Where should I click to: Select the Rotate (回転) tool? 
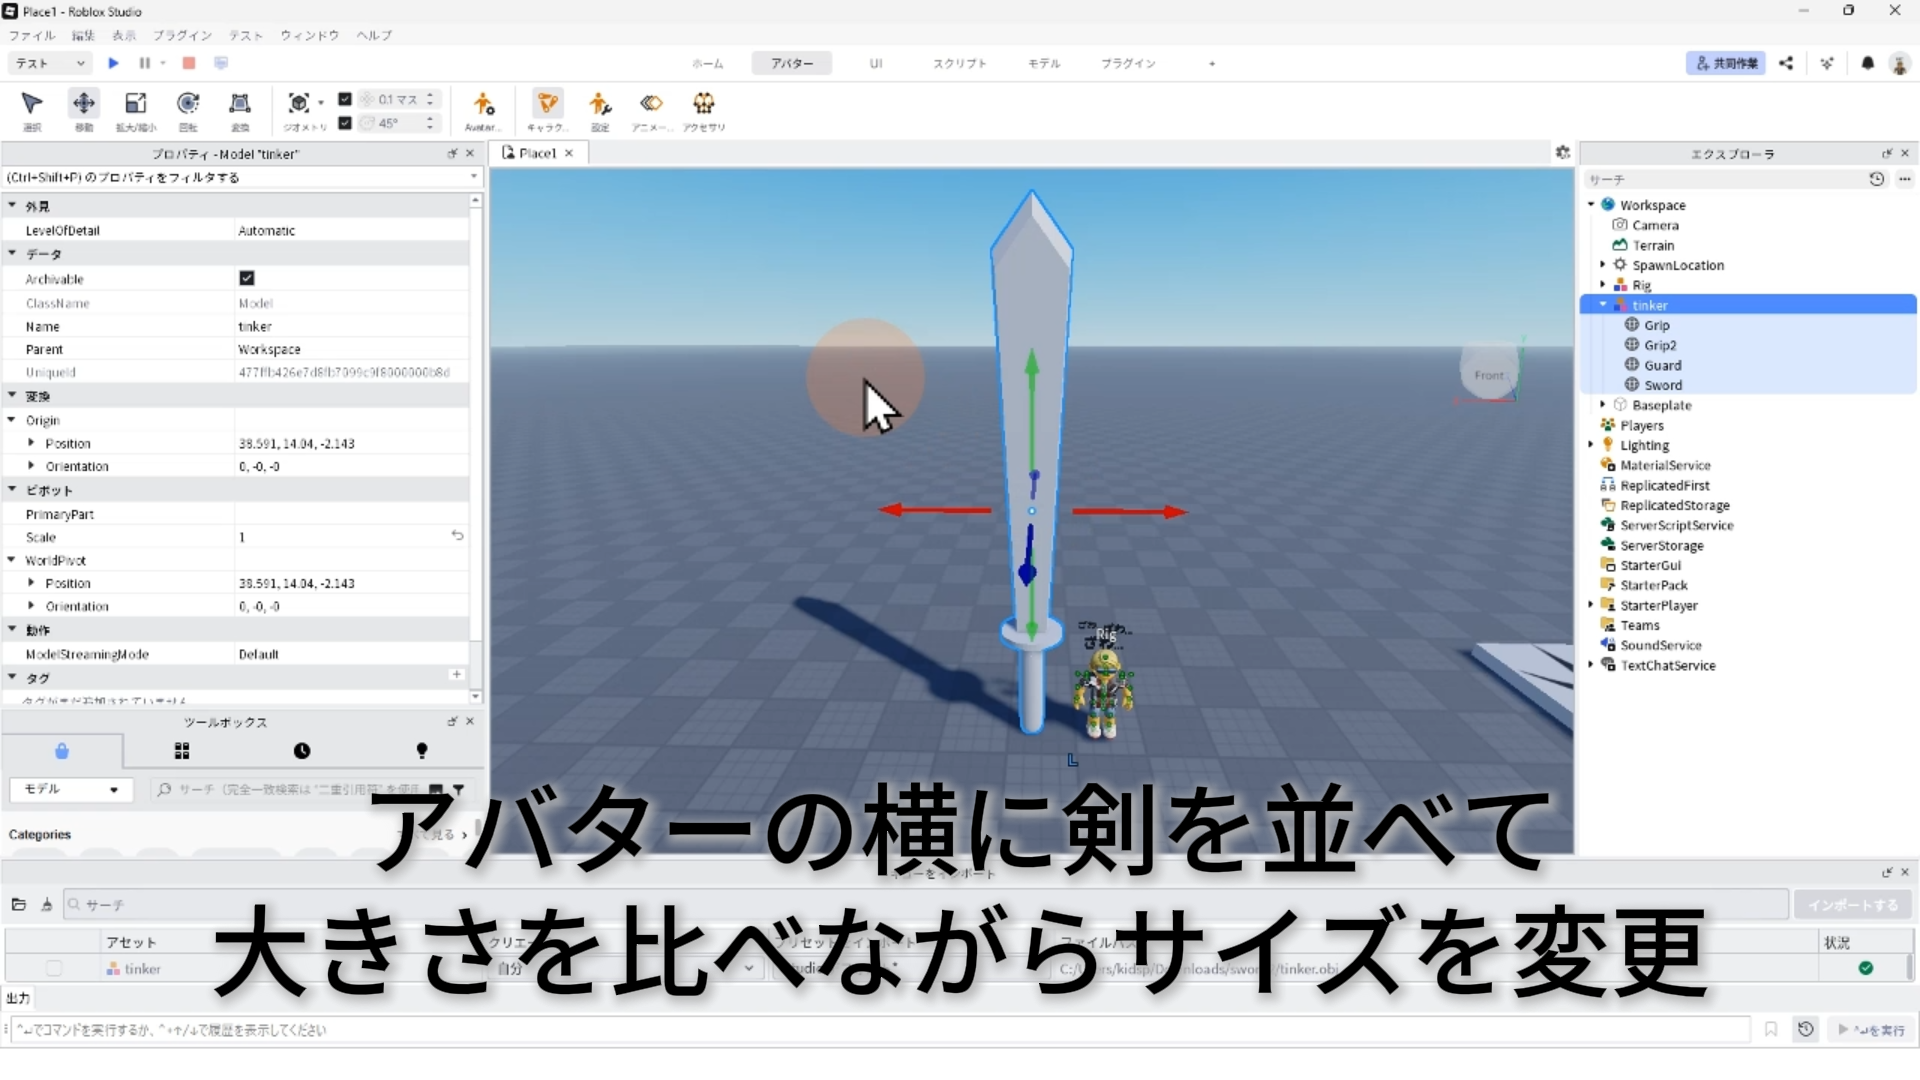(187, 103)
